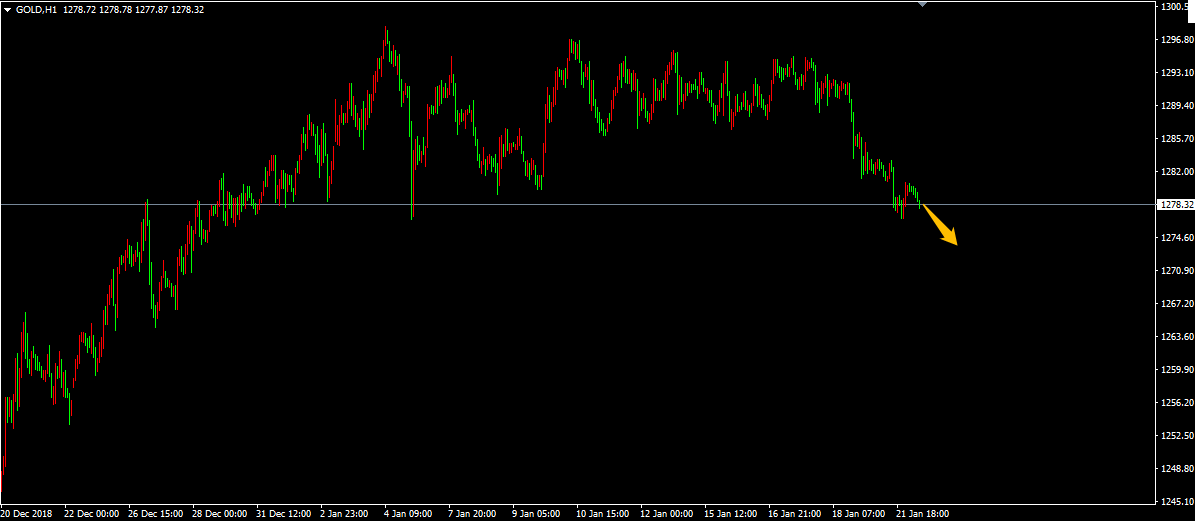
Task: Click the open price value 1278.72
Action: coord(79,10)
